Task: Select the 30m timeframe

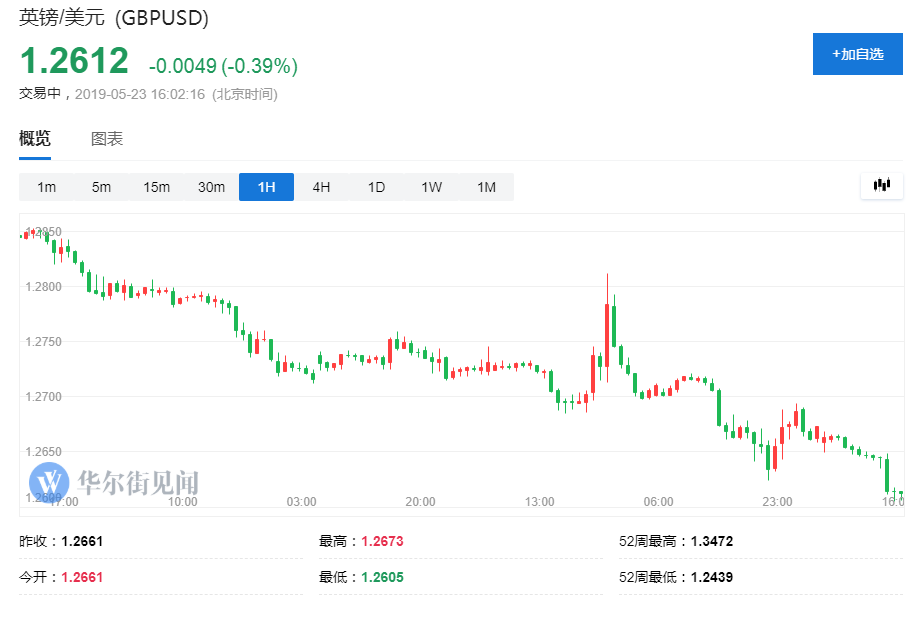Action: 211,187
